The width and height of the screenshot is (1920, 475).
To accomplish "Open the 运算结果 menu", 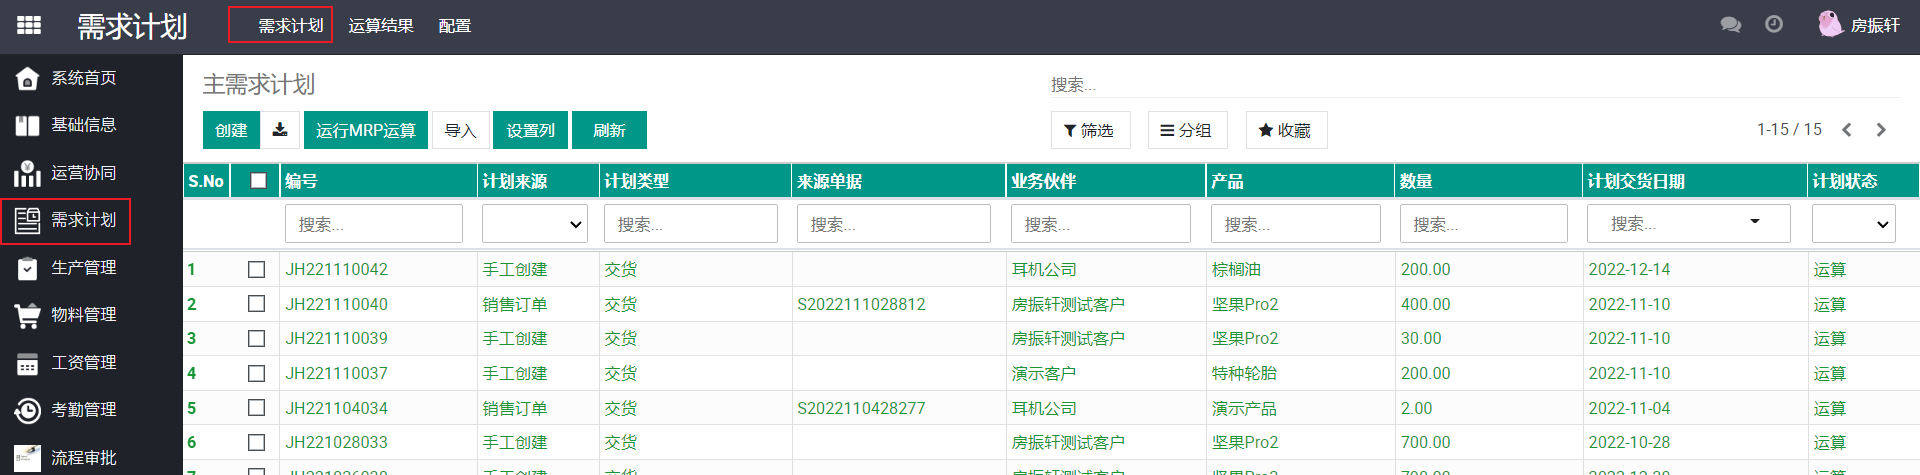I will (380, 26).
